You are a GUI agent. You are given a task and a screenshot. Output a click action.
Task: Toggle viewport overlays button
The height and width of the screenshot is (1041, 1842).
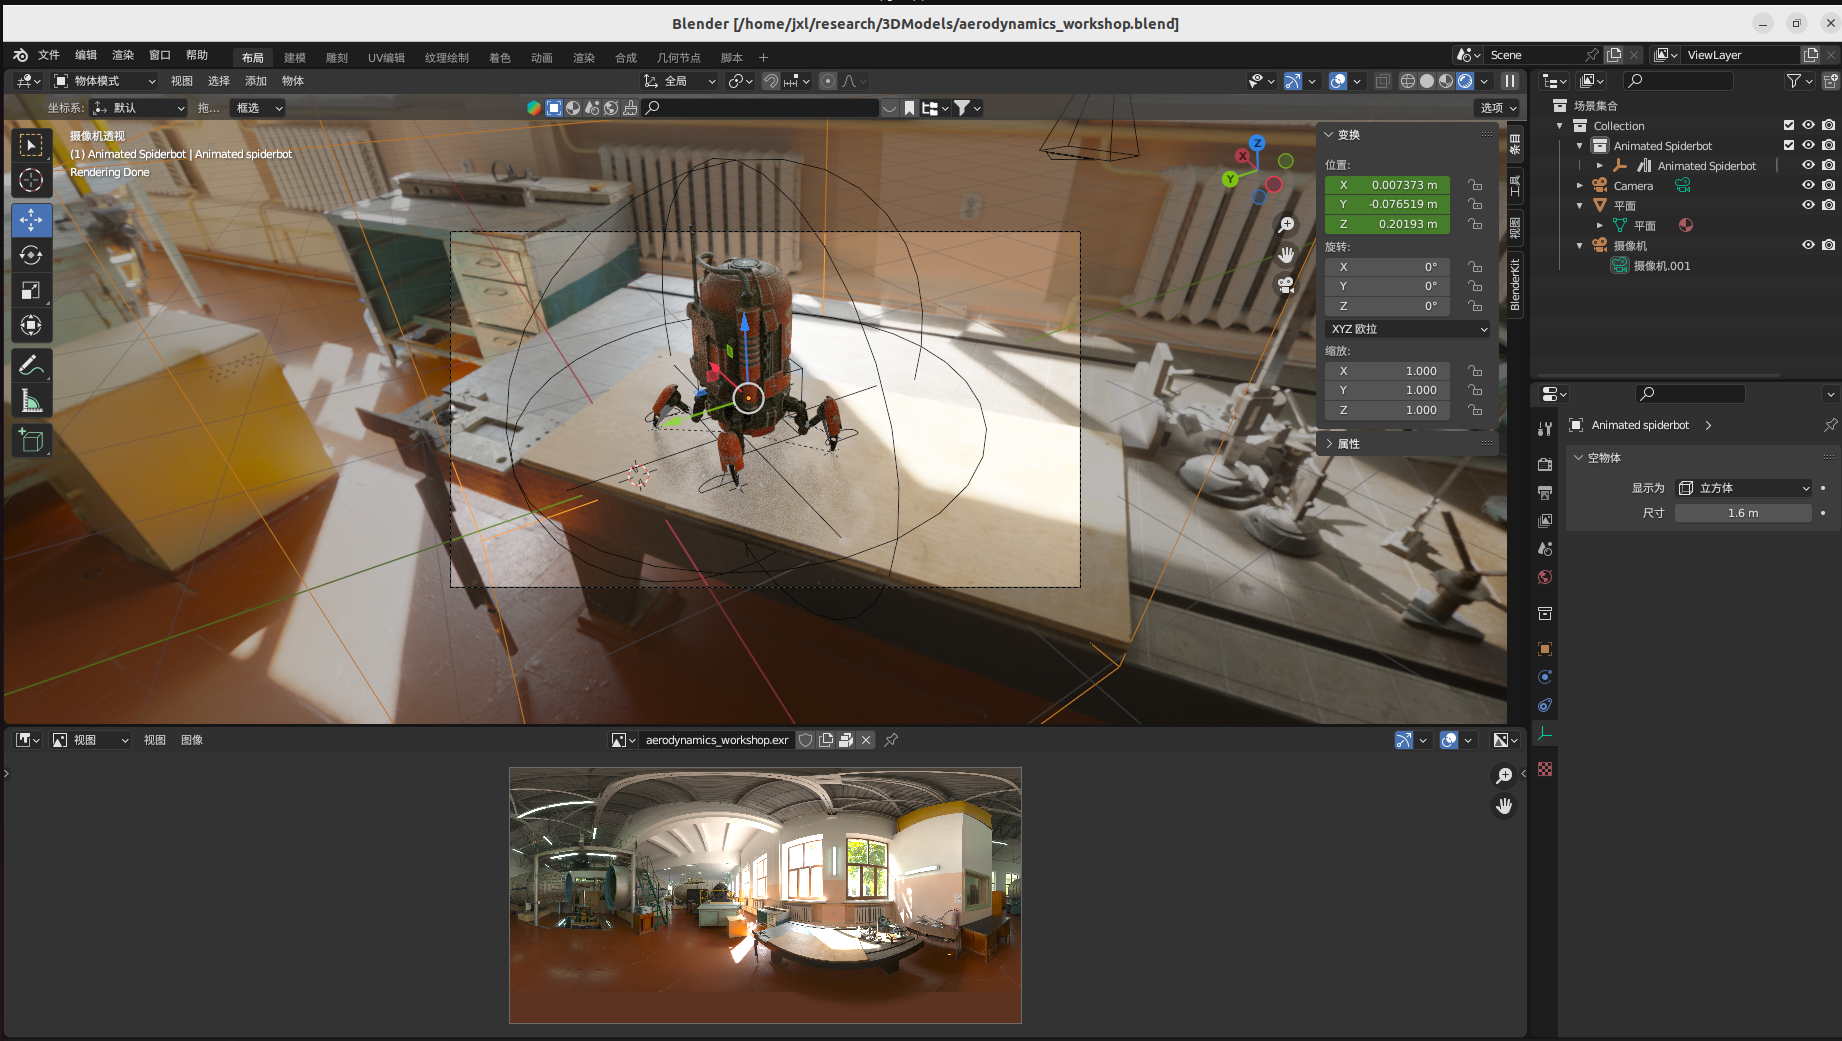[1338, 81]
